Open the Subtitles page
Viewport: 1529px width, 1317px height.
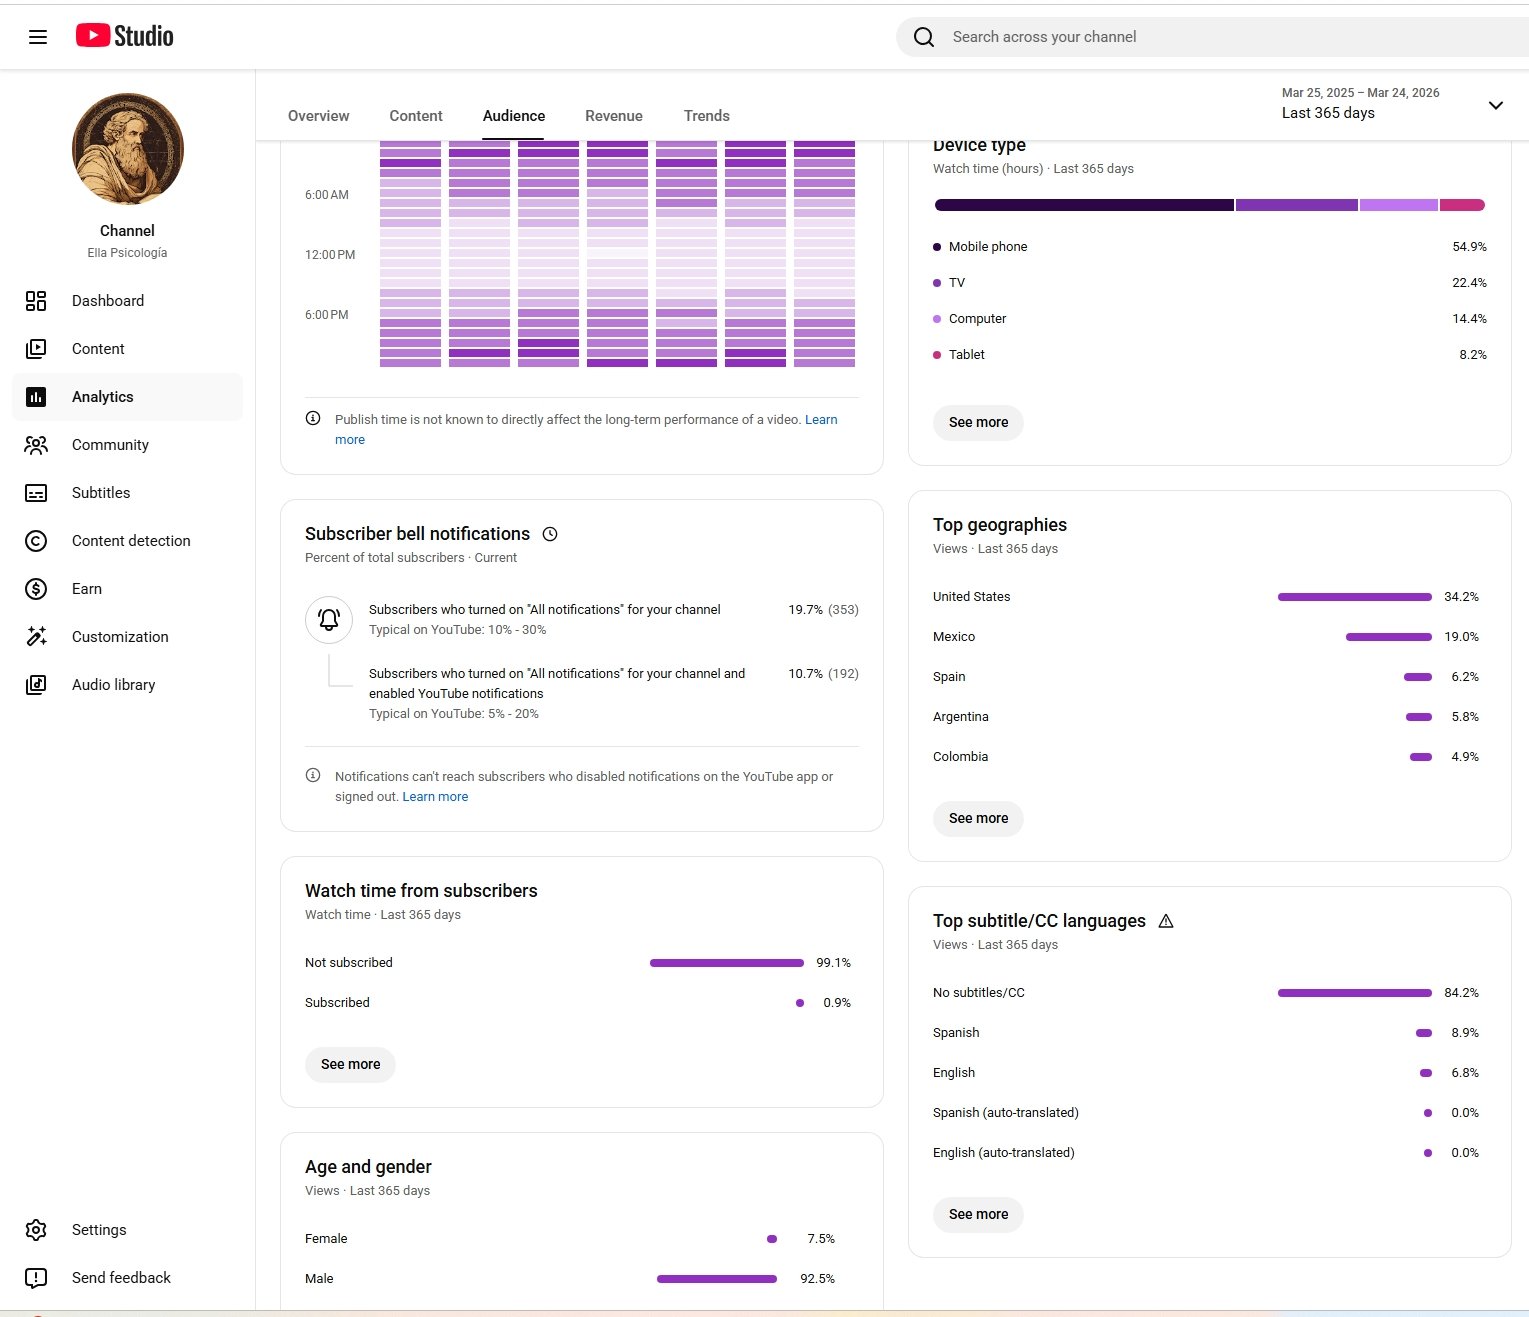(101, 493)
